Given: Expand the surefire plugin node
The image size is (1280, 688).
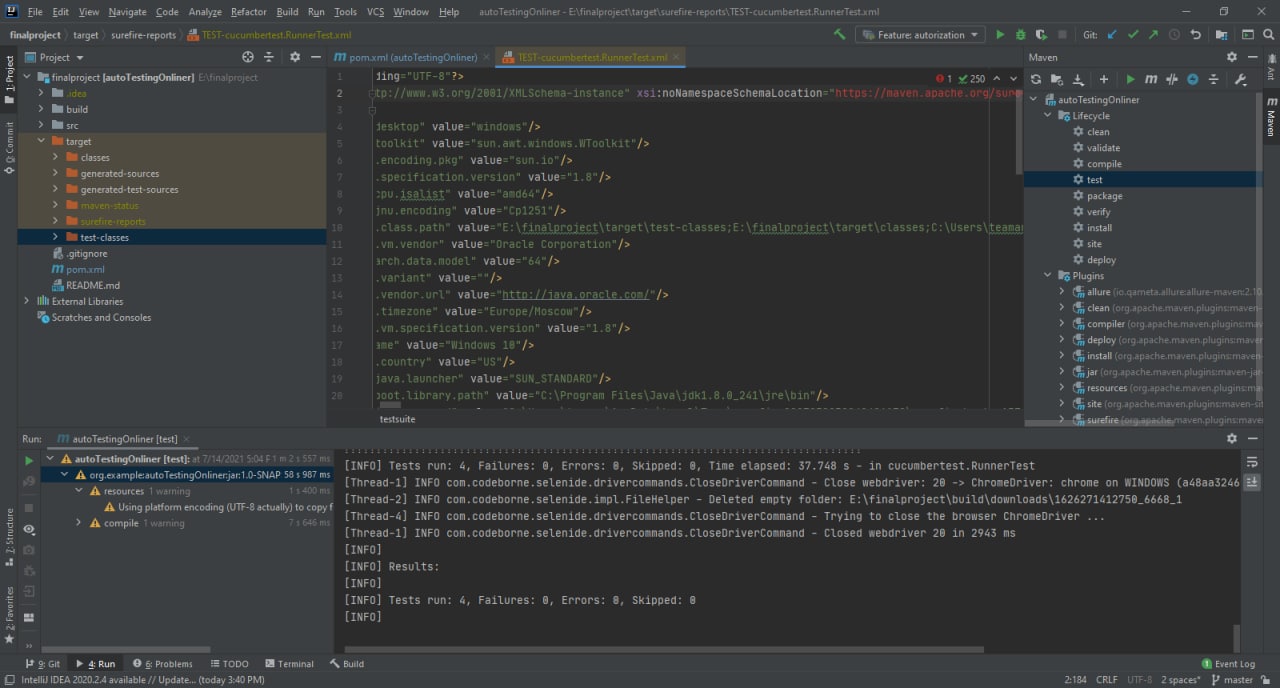Looking at the screenshot, I should click(x=1062, y=420).
